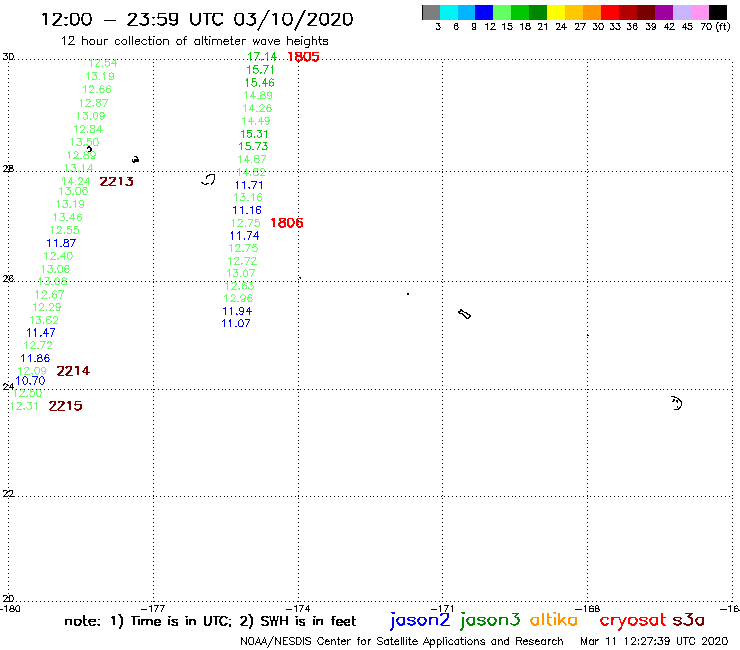Click the time stamp 2214

pos(73,371)
